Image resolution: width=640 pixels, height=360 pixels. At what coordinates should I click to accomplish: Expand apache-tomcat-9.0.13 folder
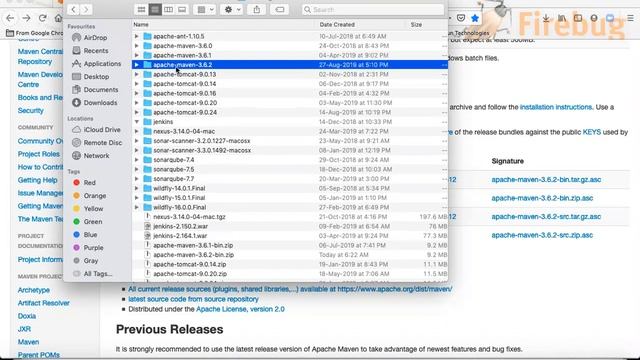(137, 74)
